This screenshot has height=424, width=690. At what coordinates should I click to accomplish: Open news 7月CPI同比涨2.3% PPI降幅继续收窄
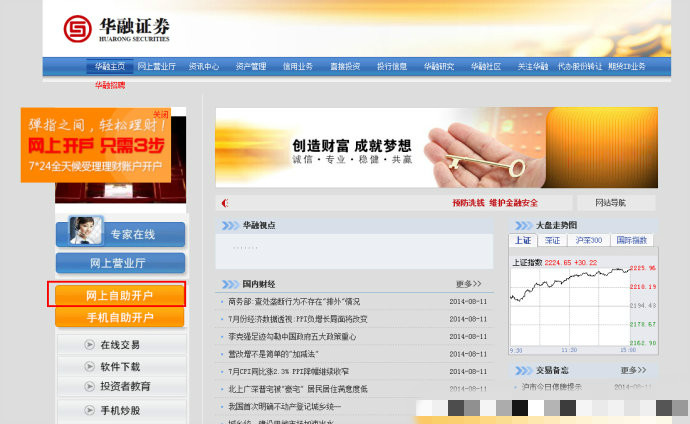tap(289, 372)
